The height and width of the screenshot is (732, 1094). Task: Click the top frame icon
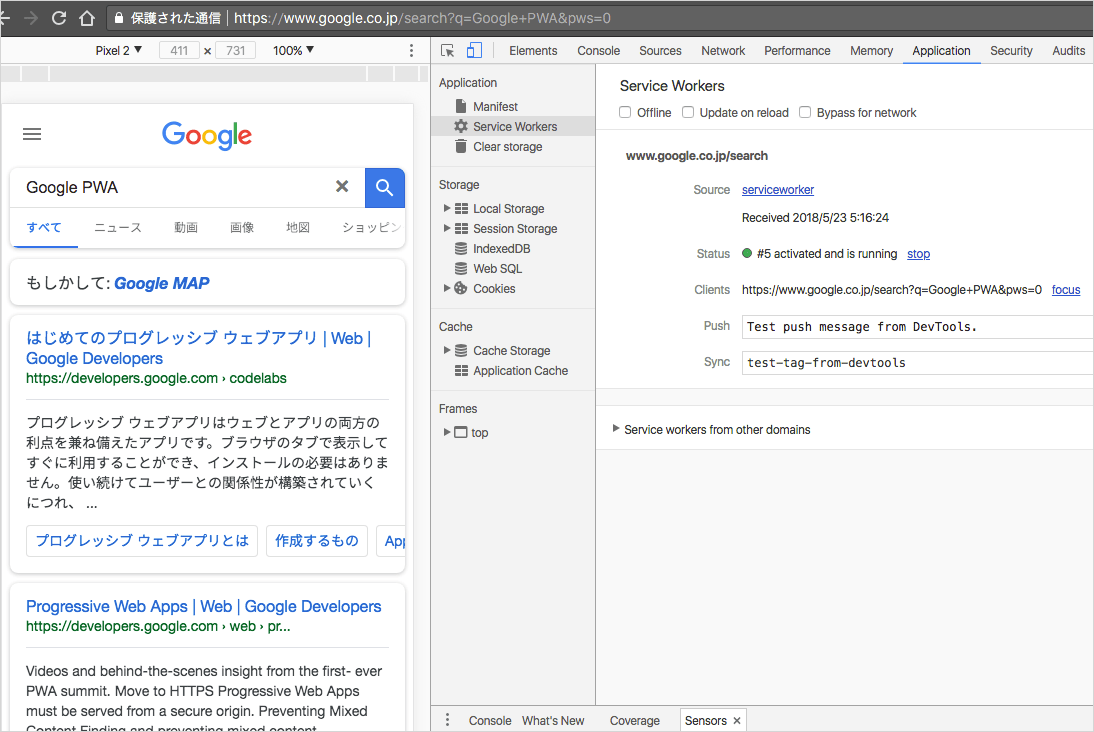tap(460, 432)
